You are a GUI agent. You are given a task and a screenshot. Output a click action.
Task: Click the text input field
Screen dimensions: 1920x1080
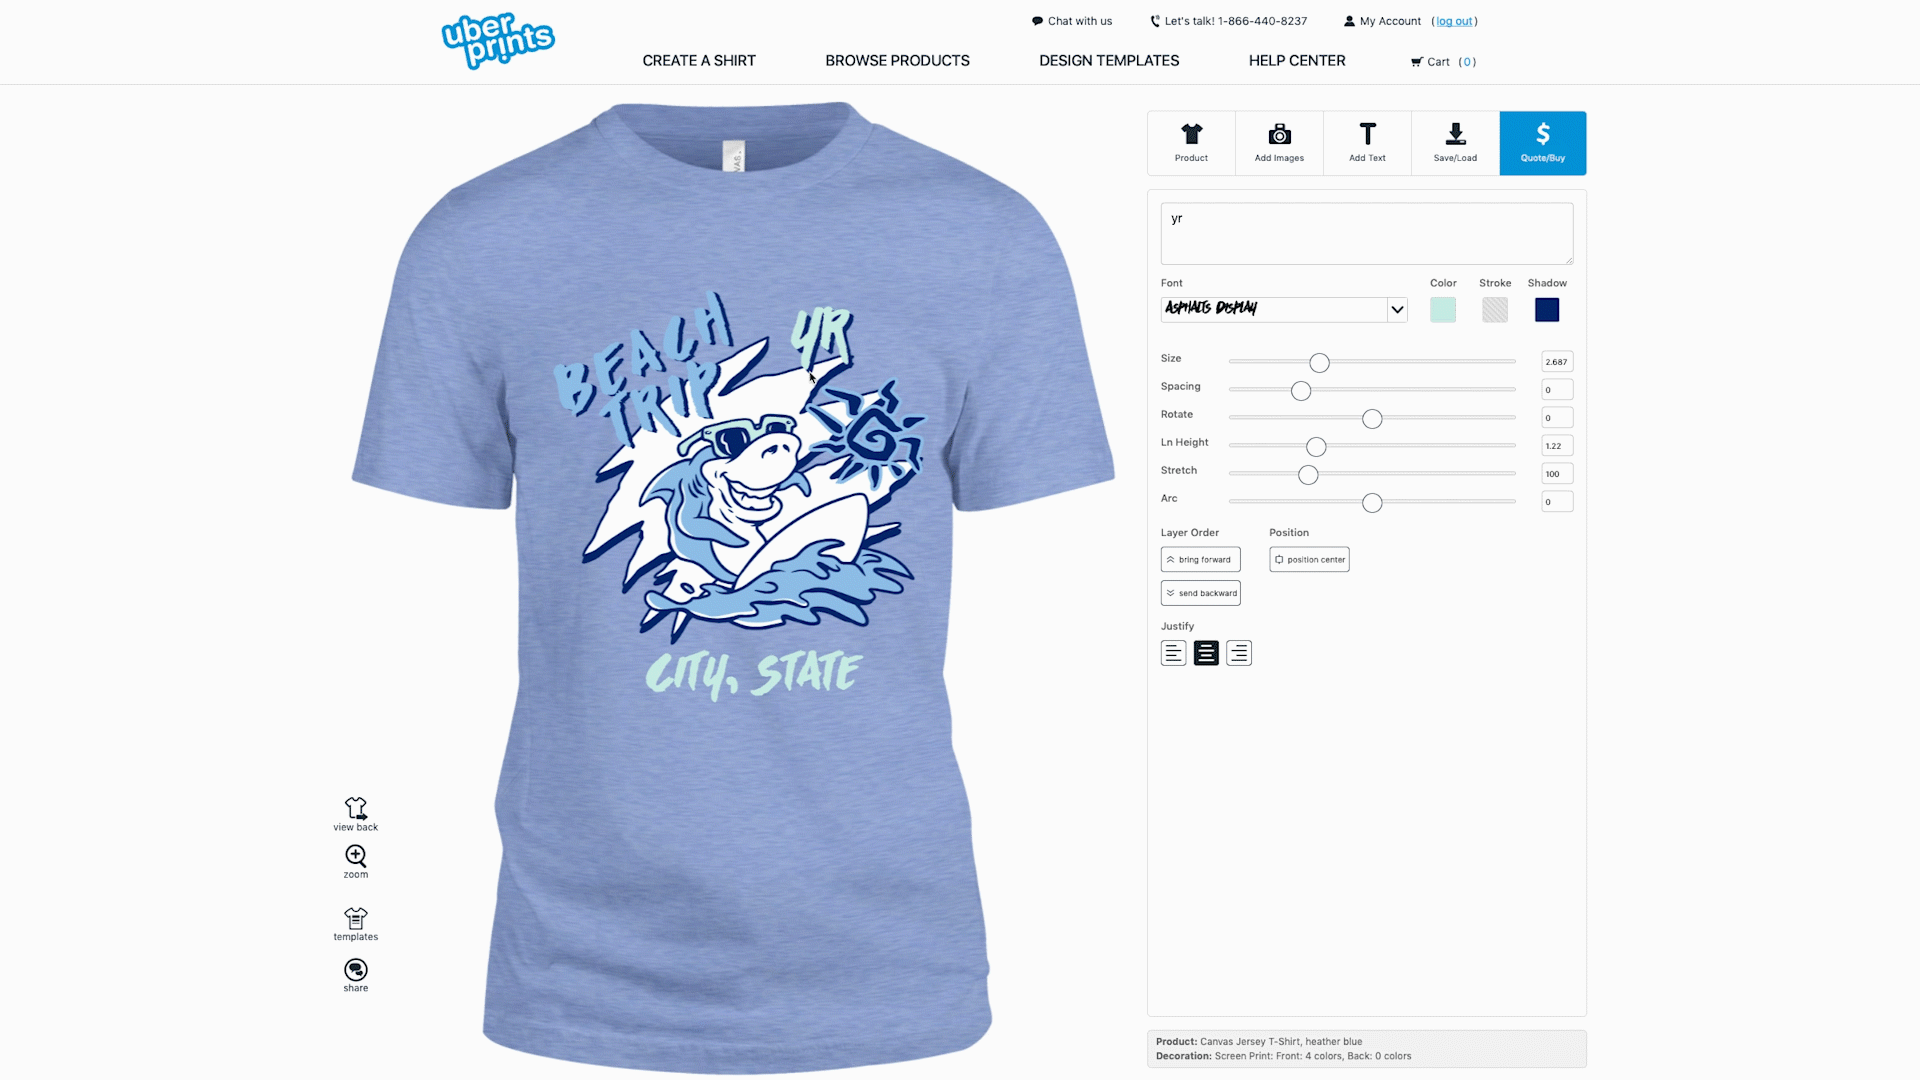(1366, 233)
